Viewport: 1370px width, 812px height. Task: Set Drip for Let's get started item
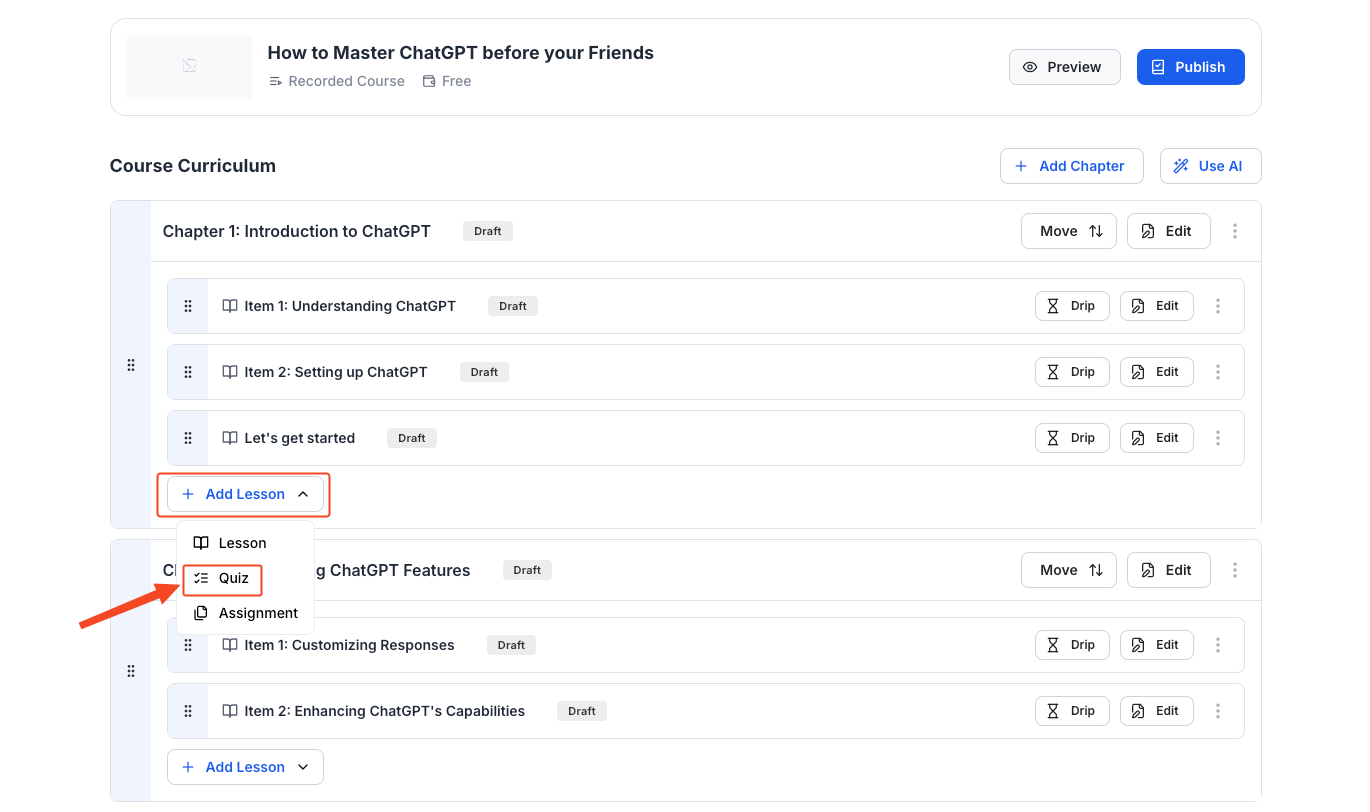click(x=1072, y=438)
